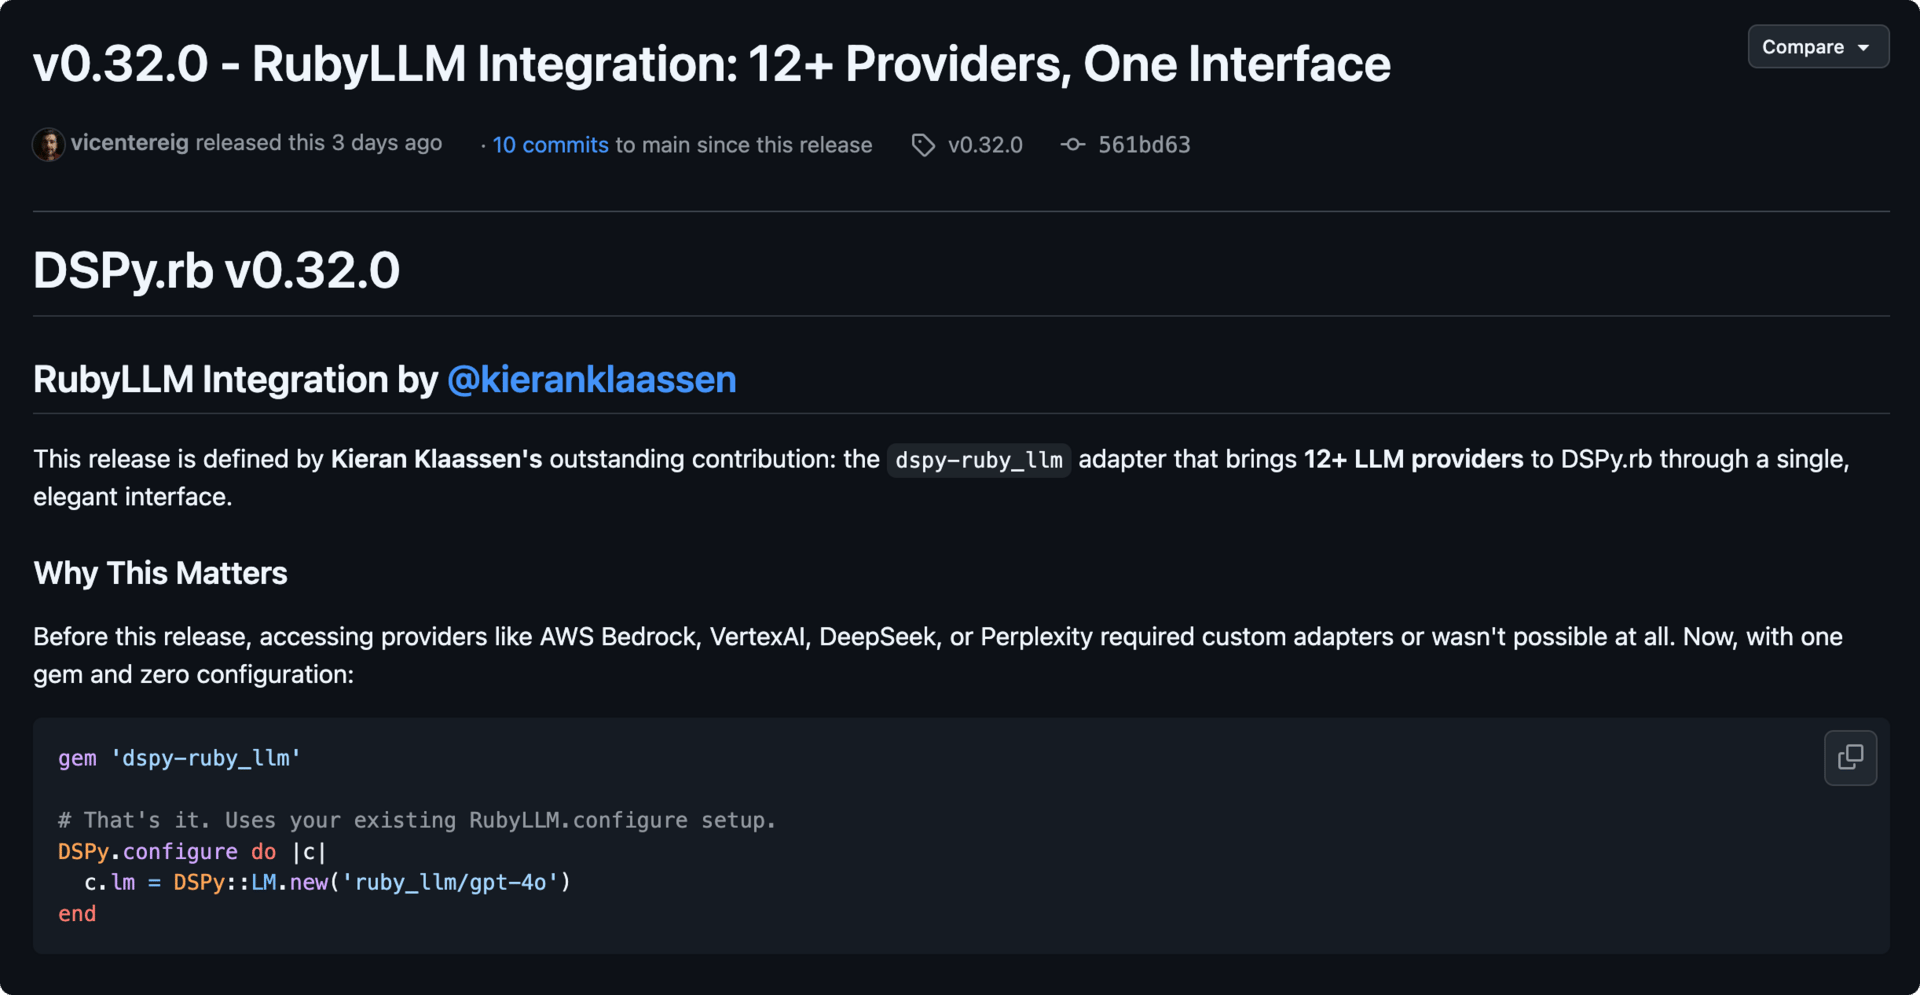Image resolution: width=1920 pixels, height=995 pixels.
Task: Click the tag icon beside v0.32.0
Action: 923,145
